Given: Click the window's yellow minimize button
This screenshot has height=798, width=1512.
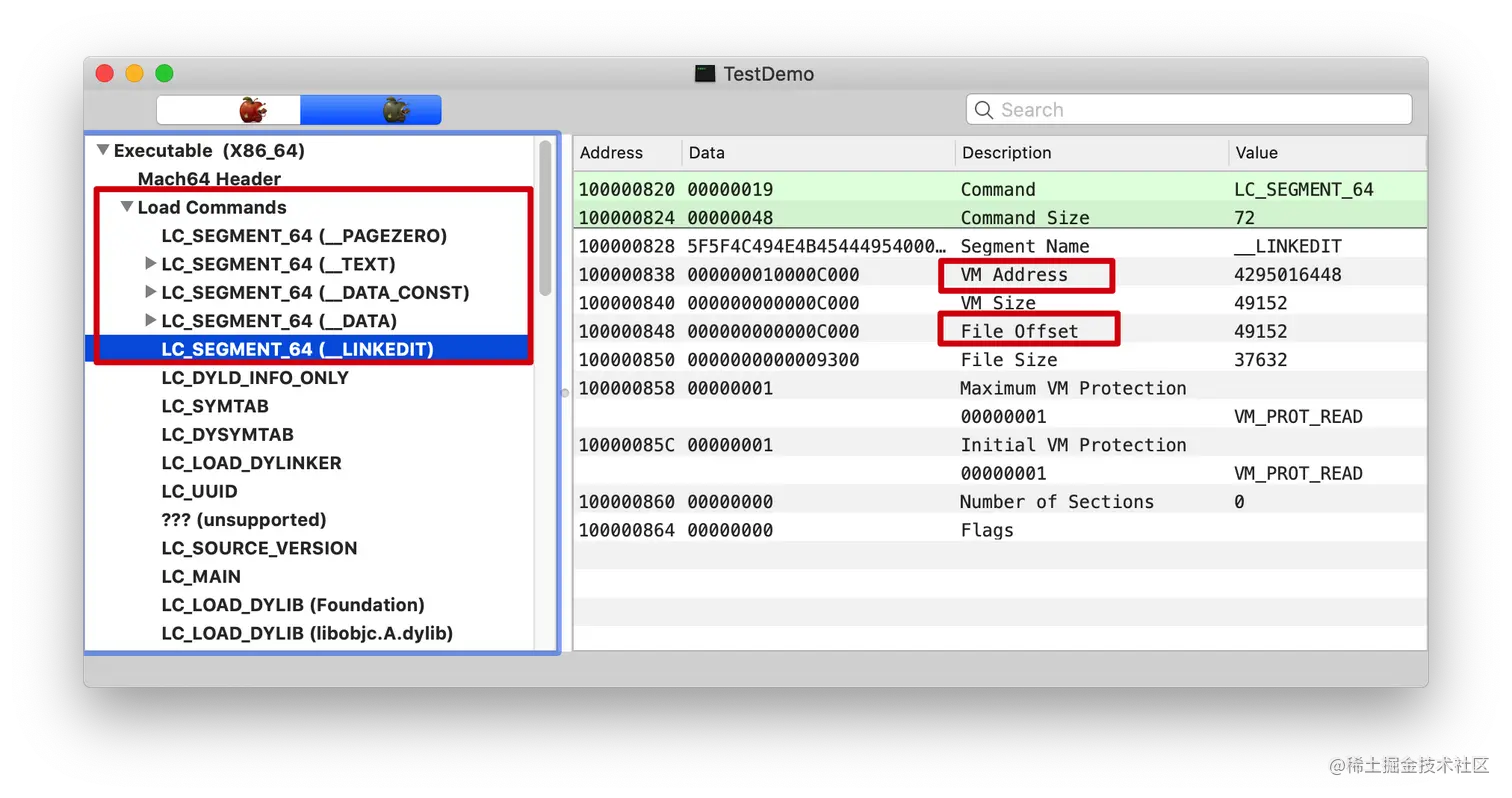Looking at the screenshot, I should [x=135, y=73].
